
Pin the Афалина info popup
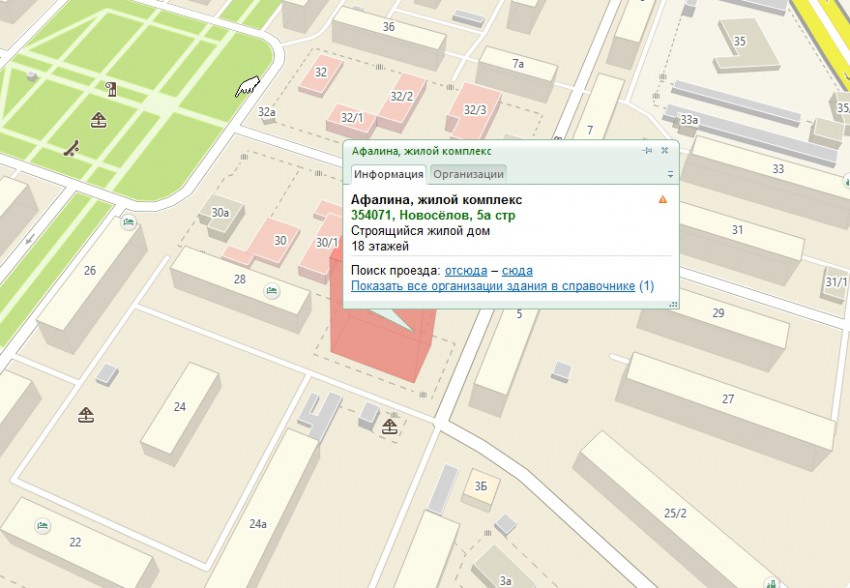pos(648,150)
